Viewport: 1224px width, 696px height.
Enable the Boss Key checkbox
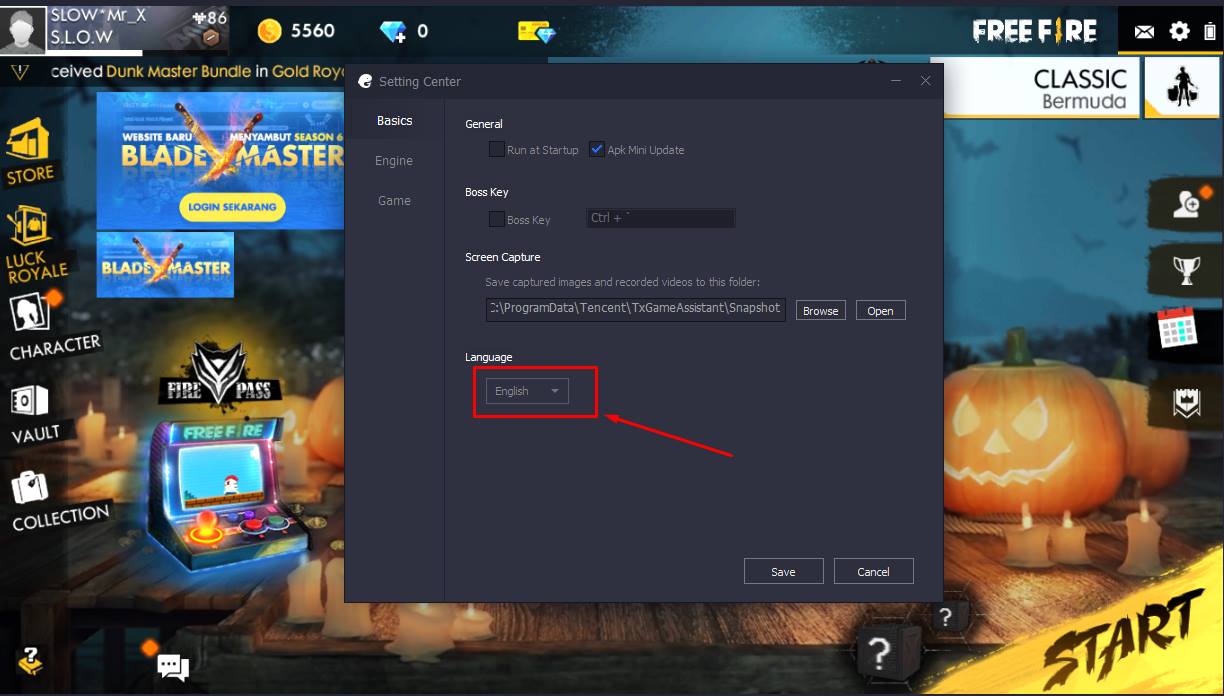tap(496, 219)
